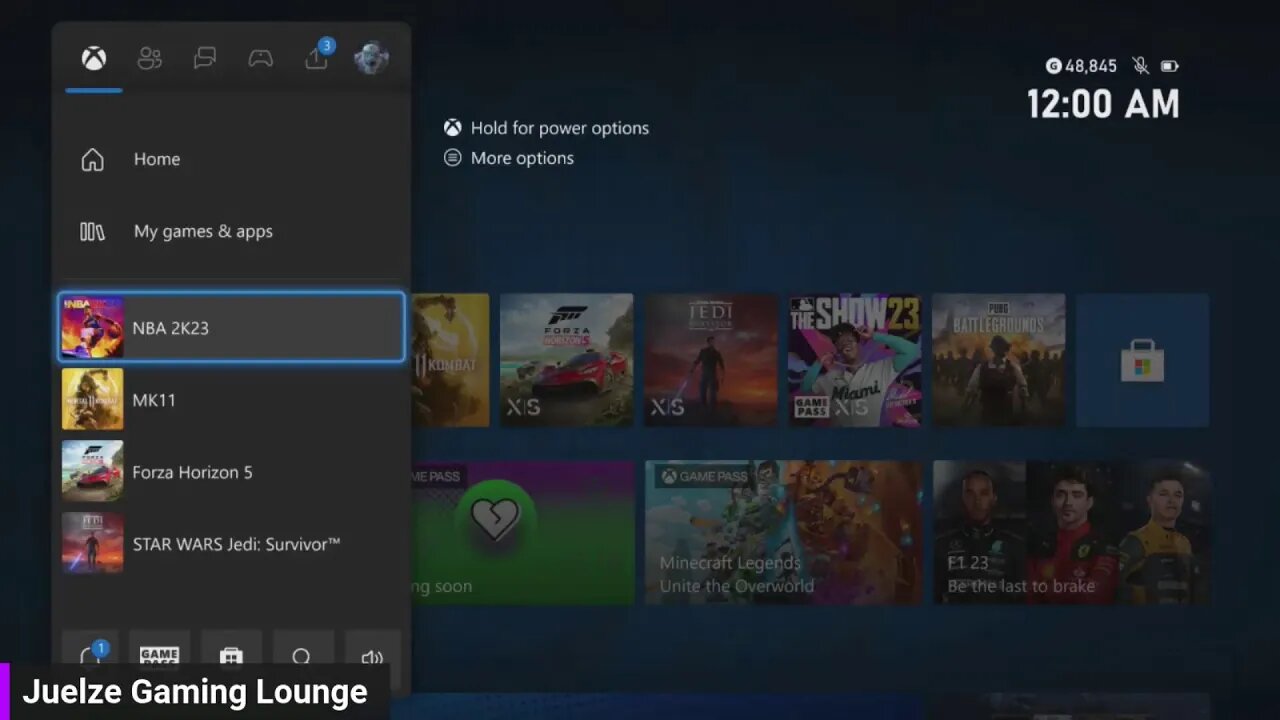This screenshot has width=1280, height=720.
Task: Switch to the People tab
Action: coord(149,59)
